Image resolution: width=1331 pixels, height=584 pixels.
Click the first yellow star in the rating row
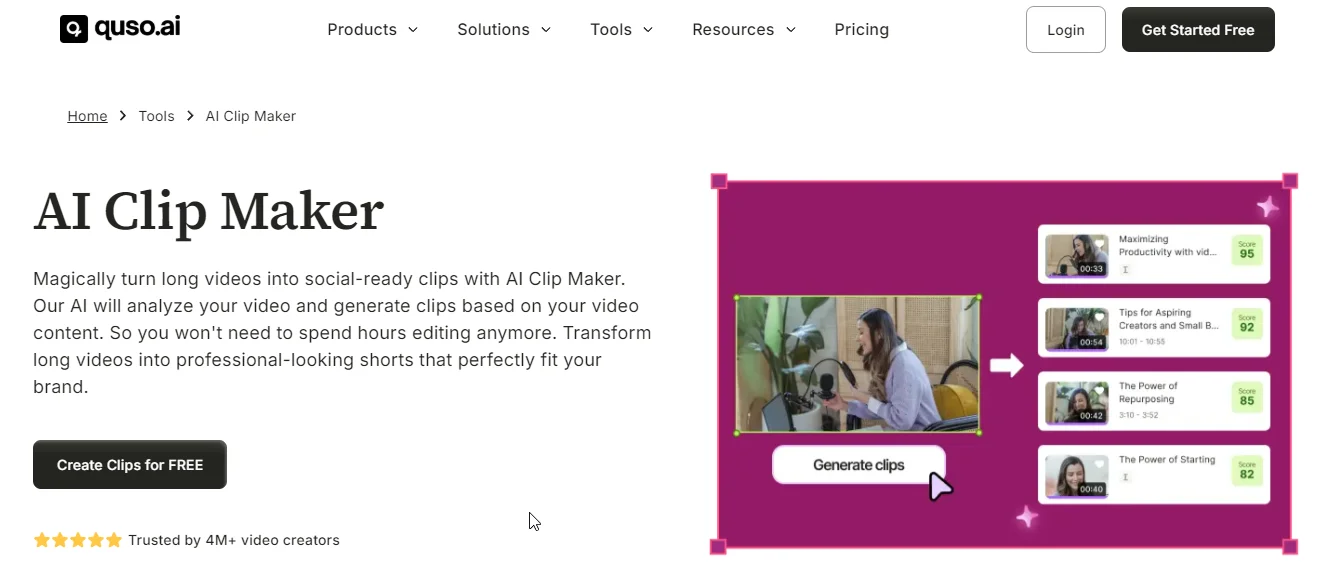41,540
